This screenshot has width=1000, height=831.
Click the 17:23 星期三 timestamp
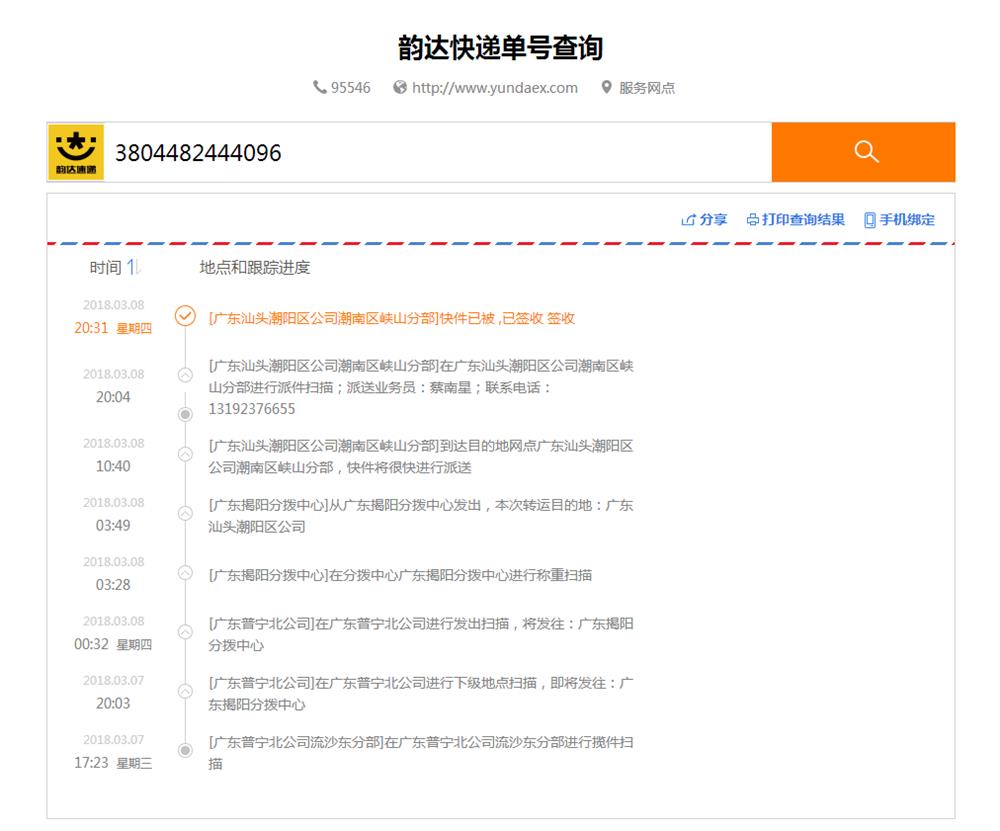click(x=113, y=763)
